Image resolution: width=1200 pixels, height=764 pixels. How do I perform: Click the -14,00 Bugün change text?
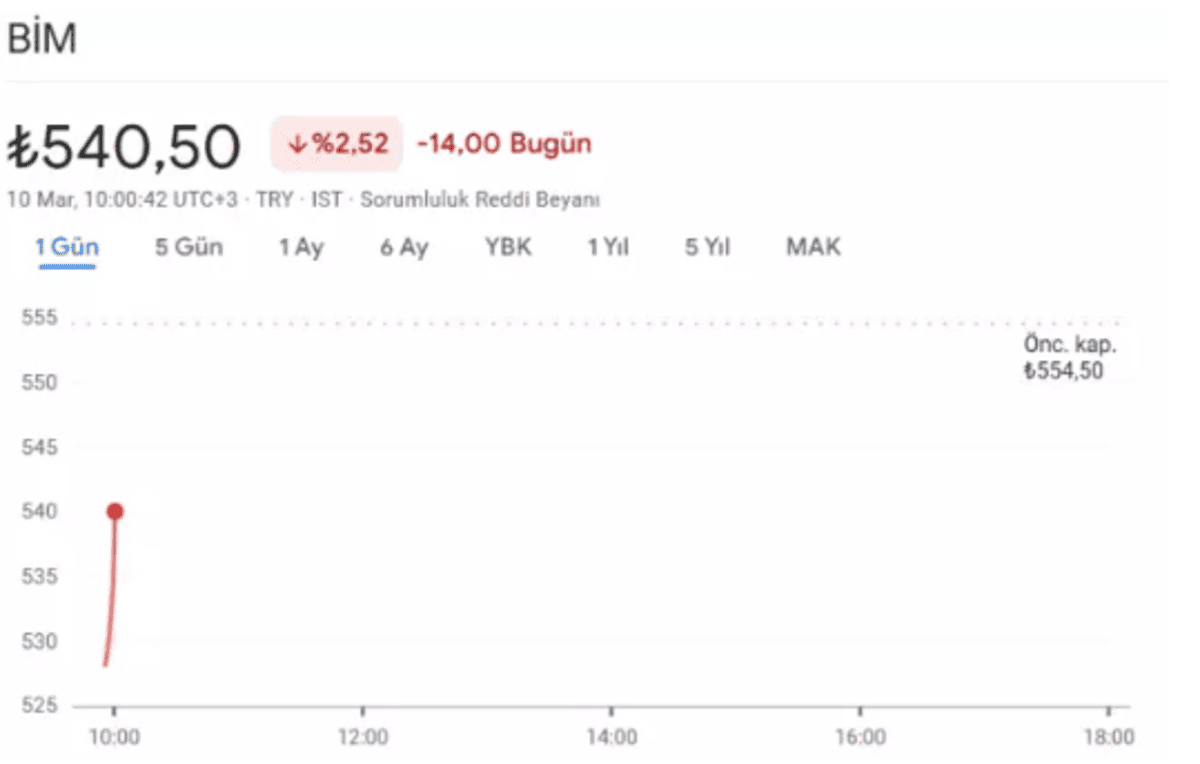[x=504, y=144]
